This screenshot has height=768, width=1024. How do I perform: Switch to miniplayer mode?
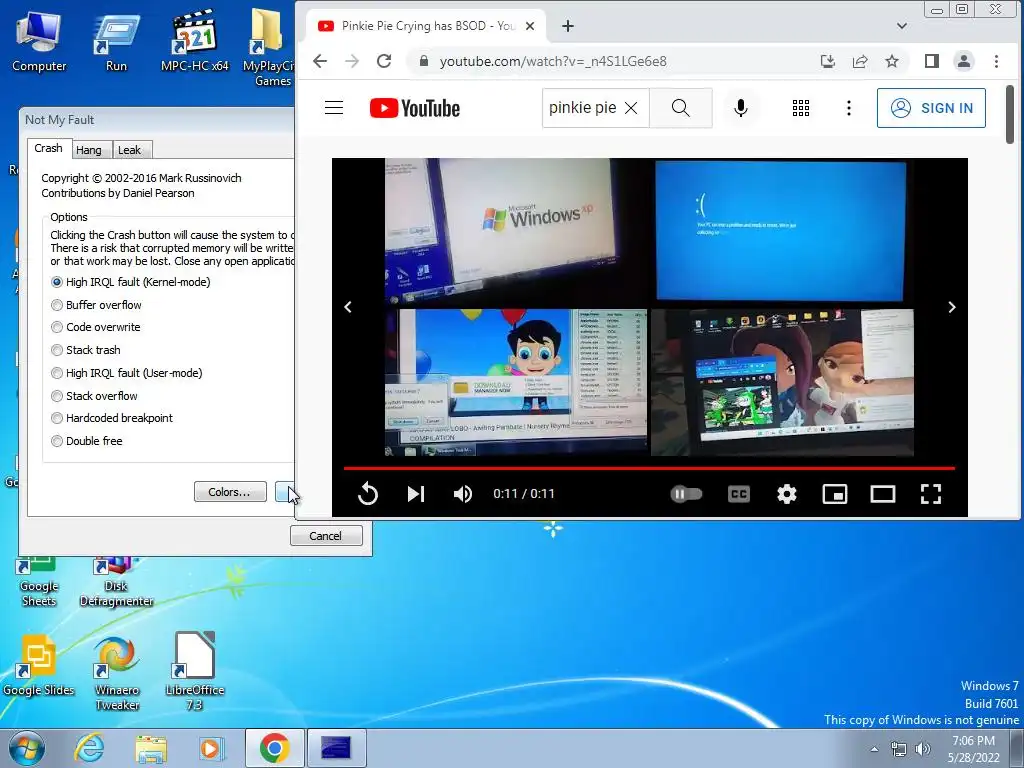(835, 494)
